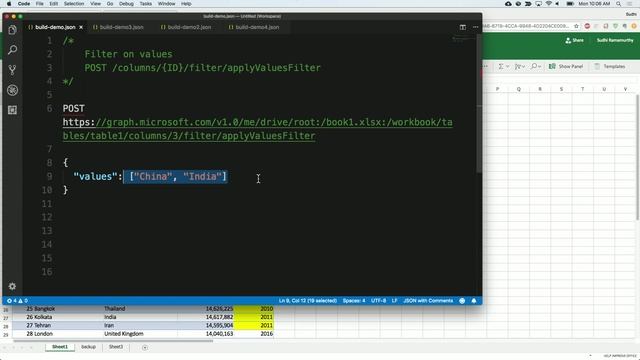This screenshot has width=640, height=360.
Task: Change the Spaces: 4 indentation setting
Action: [x=354, y=301]
